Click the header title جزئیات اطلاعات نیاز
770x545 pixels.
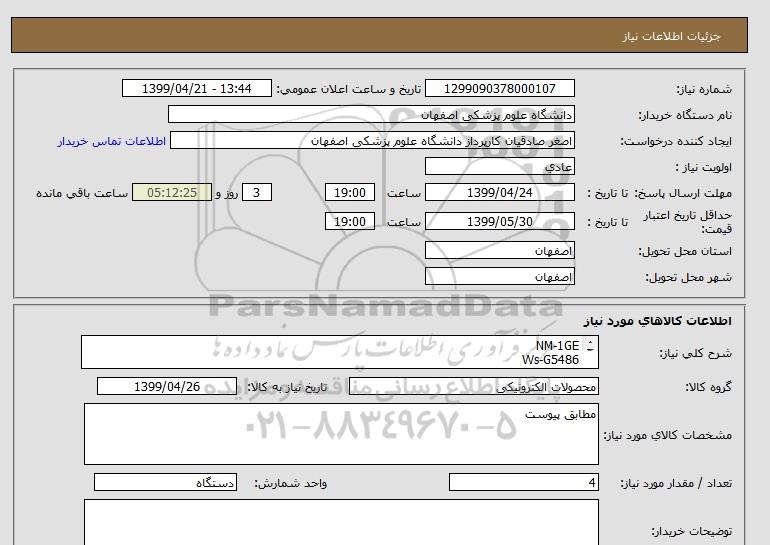(671, 36)
